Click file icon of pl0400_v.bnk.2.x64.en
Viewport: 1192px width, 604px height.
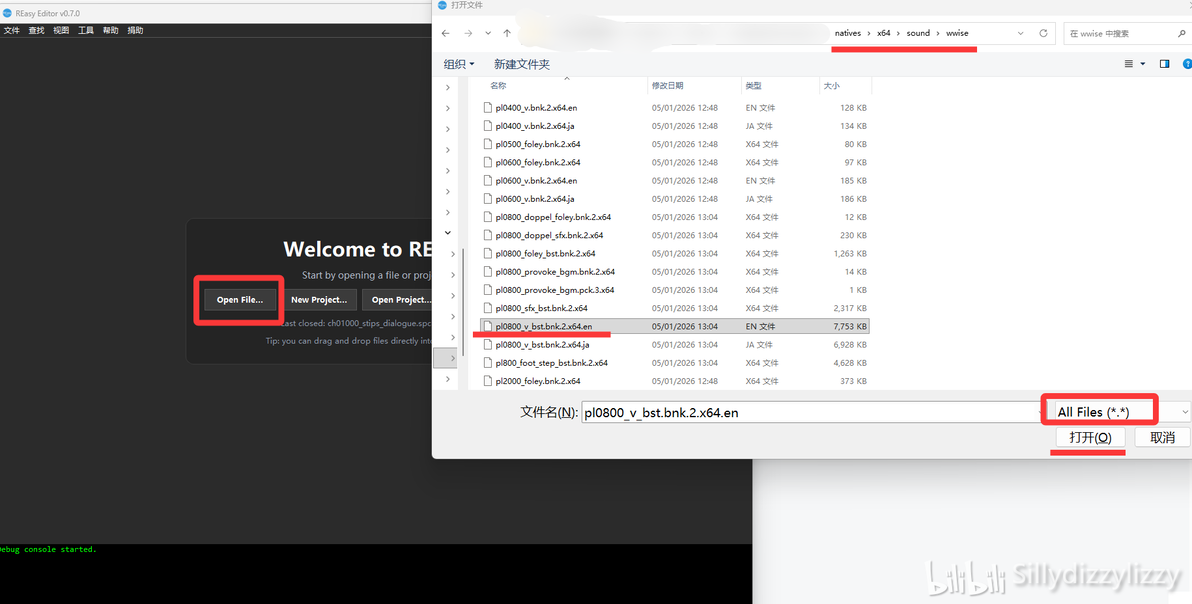487,107
